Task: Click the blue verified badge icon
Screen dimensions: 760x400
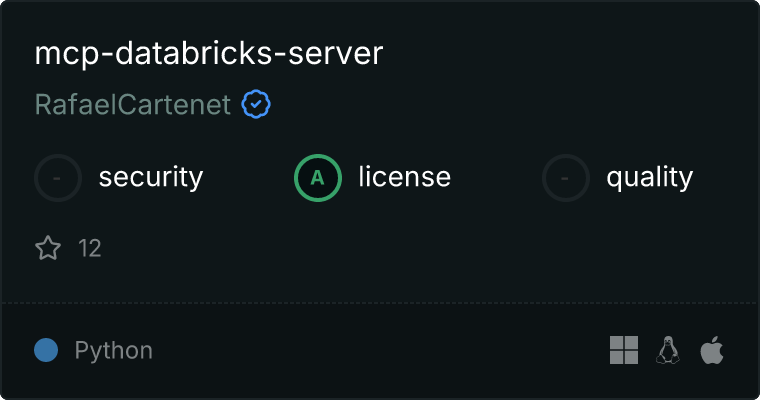Action: point(256,104)
